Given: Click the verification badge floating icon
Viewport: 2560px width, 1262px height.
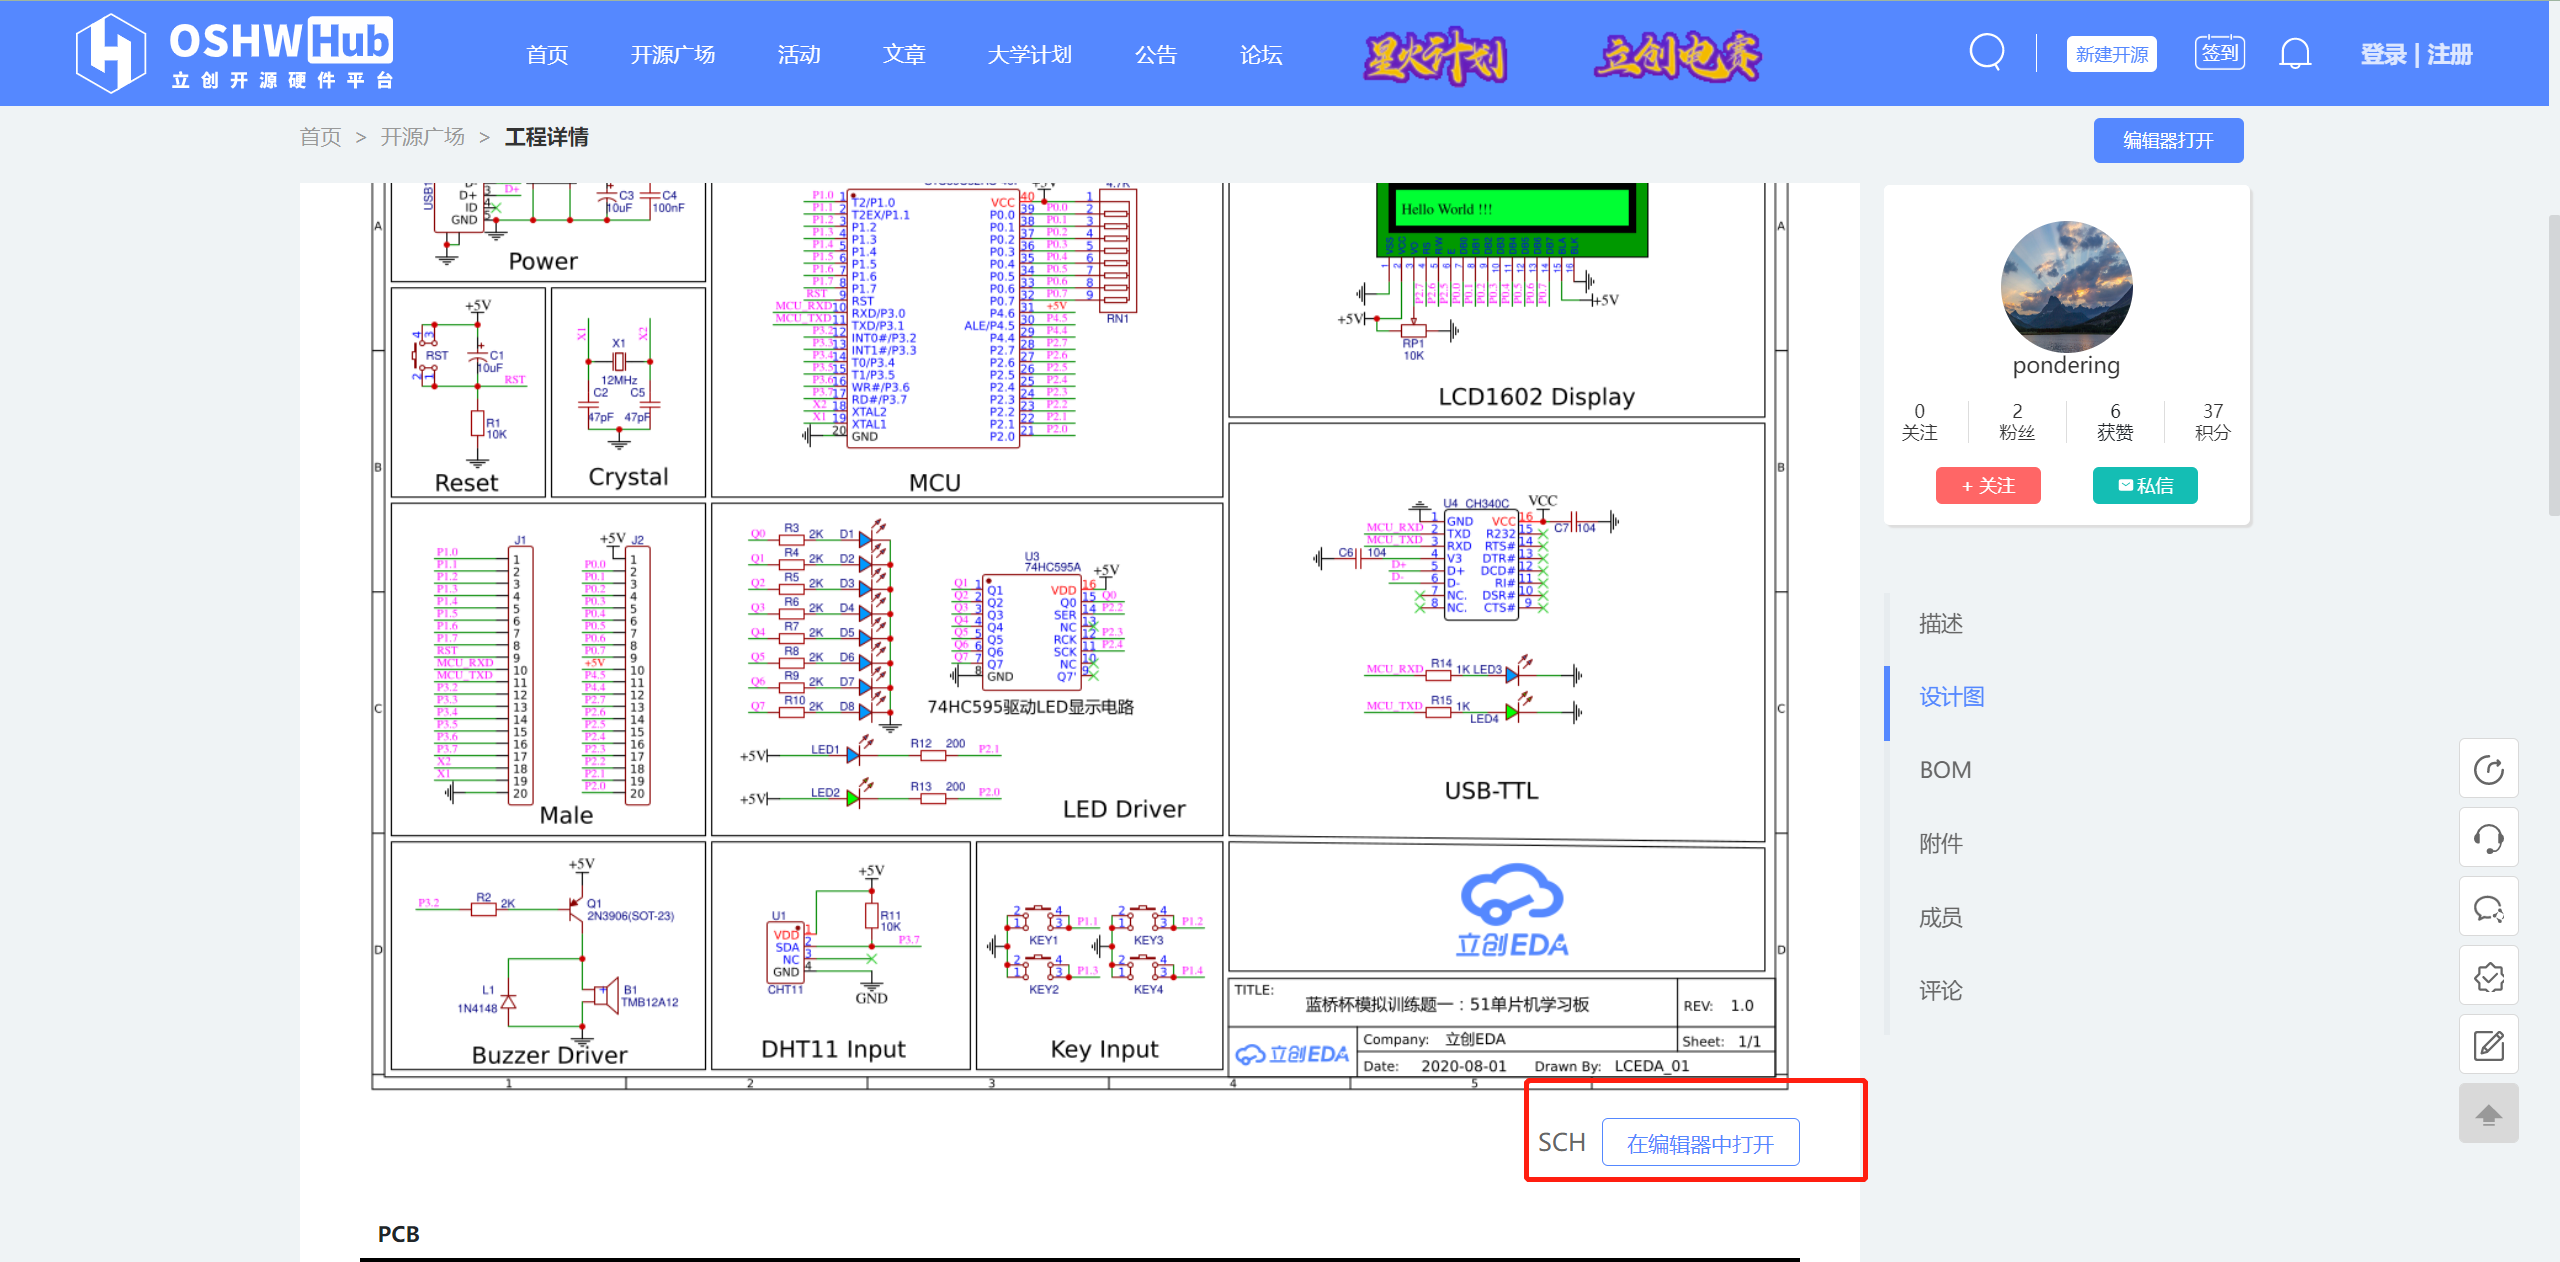Looking at the screenshot, I should click(2488, 976).
